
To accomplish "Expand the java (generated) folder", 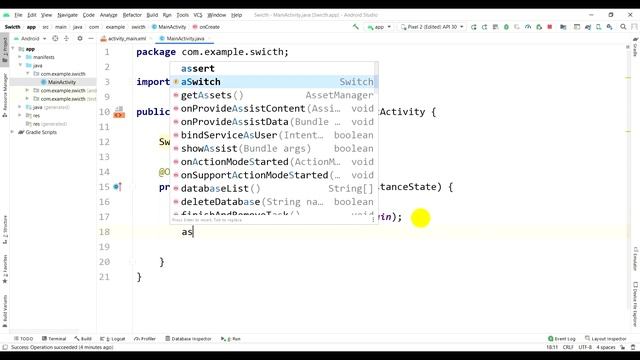I will pos(20,107).
